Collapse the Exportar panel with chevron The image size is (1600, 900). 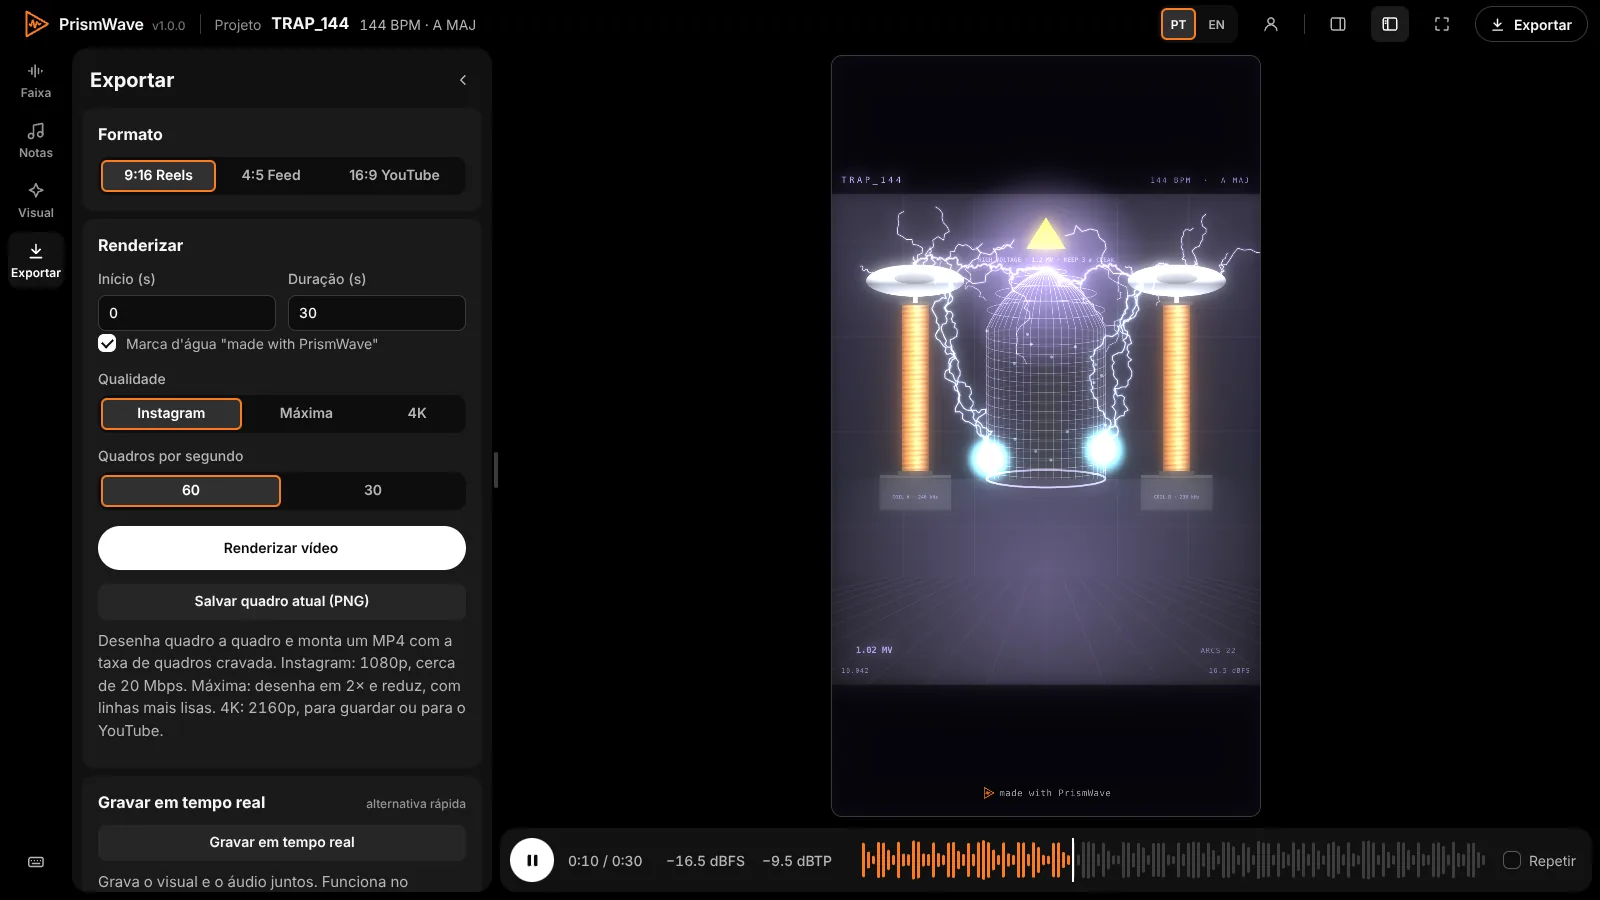[463, 80]
